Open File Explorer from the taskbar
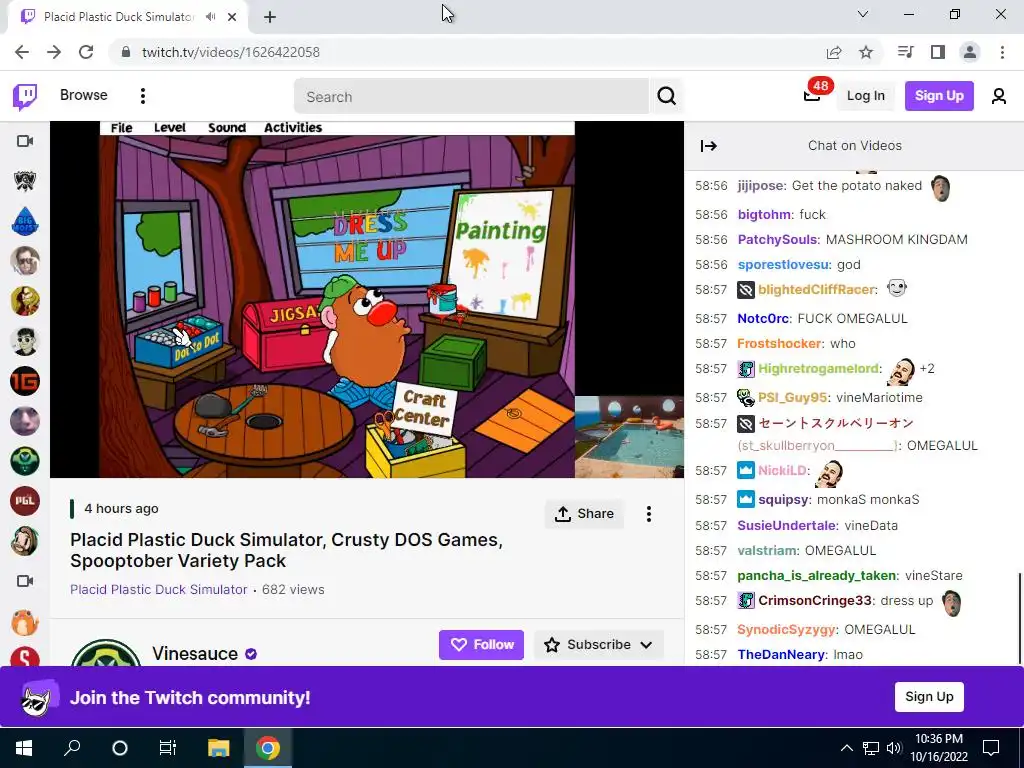 pos(218,748)
